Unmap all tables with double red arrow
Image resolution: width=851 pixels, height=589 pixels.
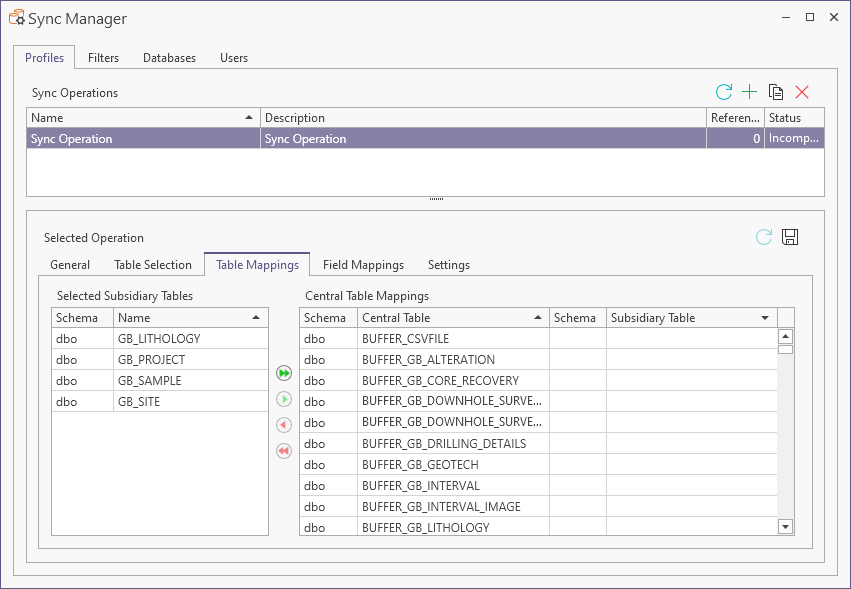tap(284, 451)
